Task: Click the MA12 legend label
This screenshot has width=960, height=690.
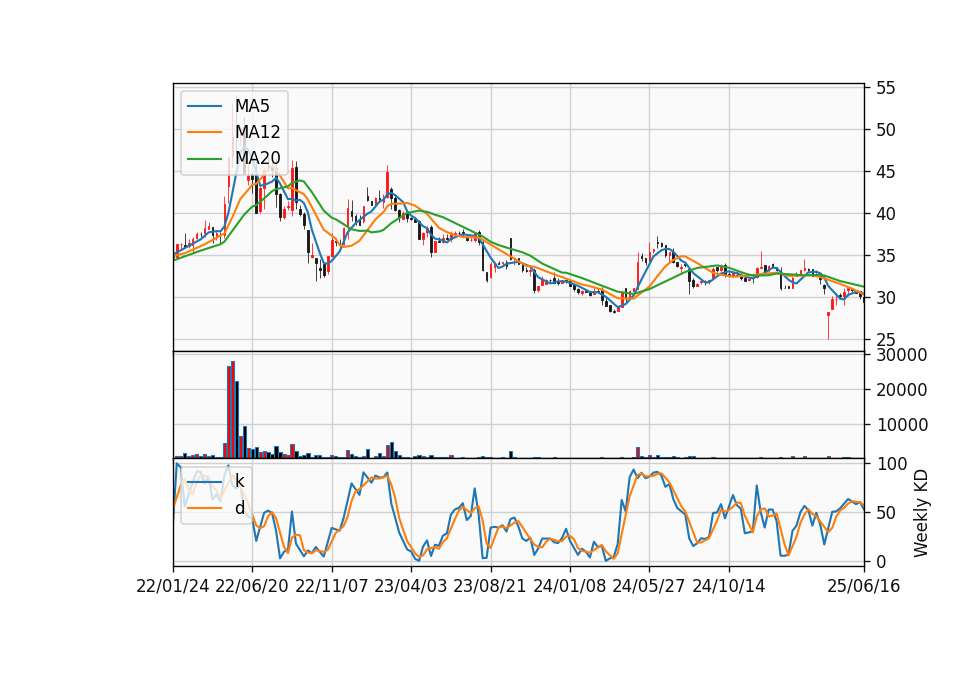Action: coord(257,132)
